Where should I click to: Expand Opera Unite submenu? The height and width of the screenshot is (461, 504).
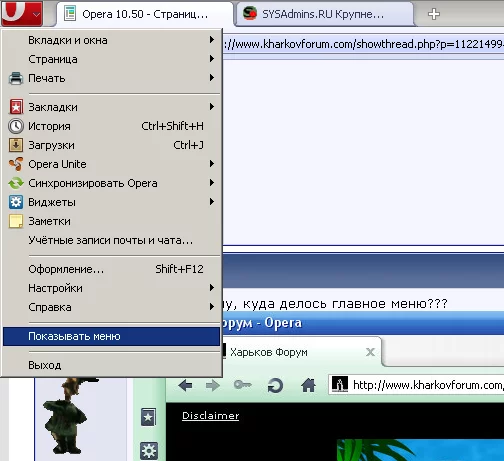tap(111, 164)
